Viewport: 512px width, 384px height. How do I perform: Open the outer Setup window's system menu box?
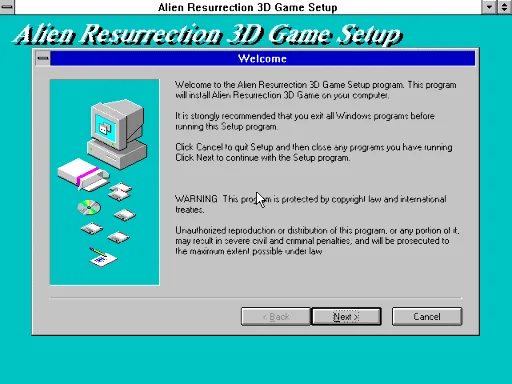(x=7, y=7)
